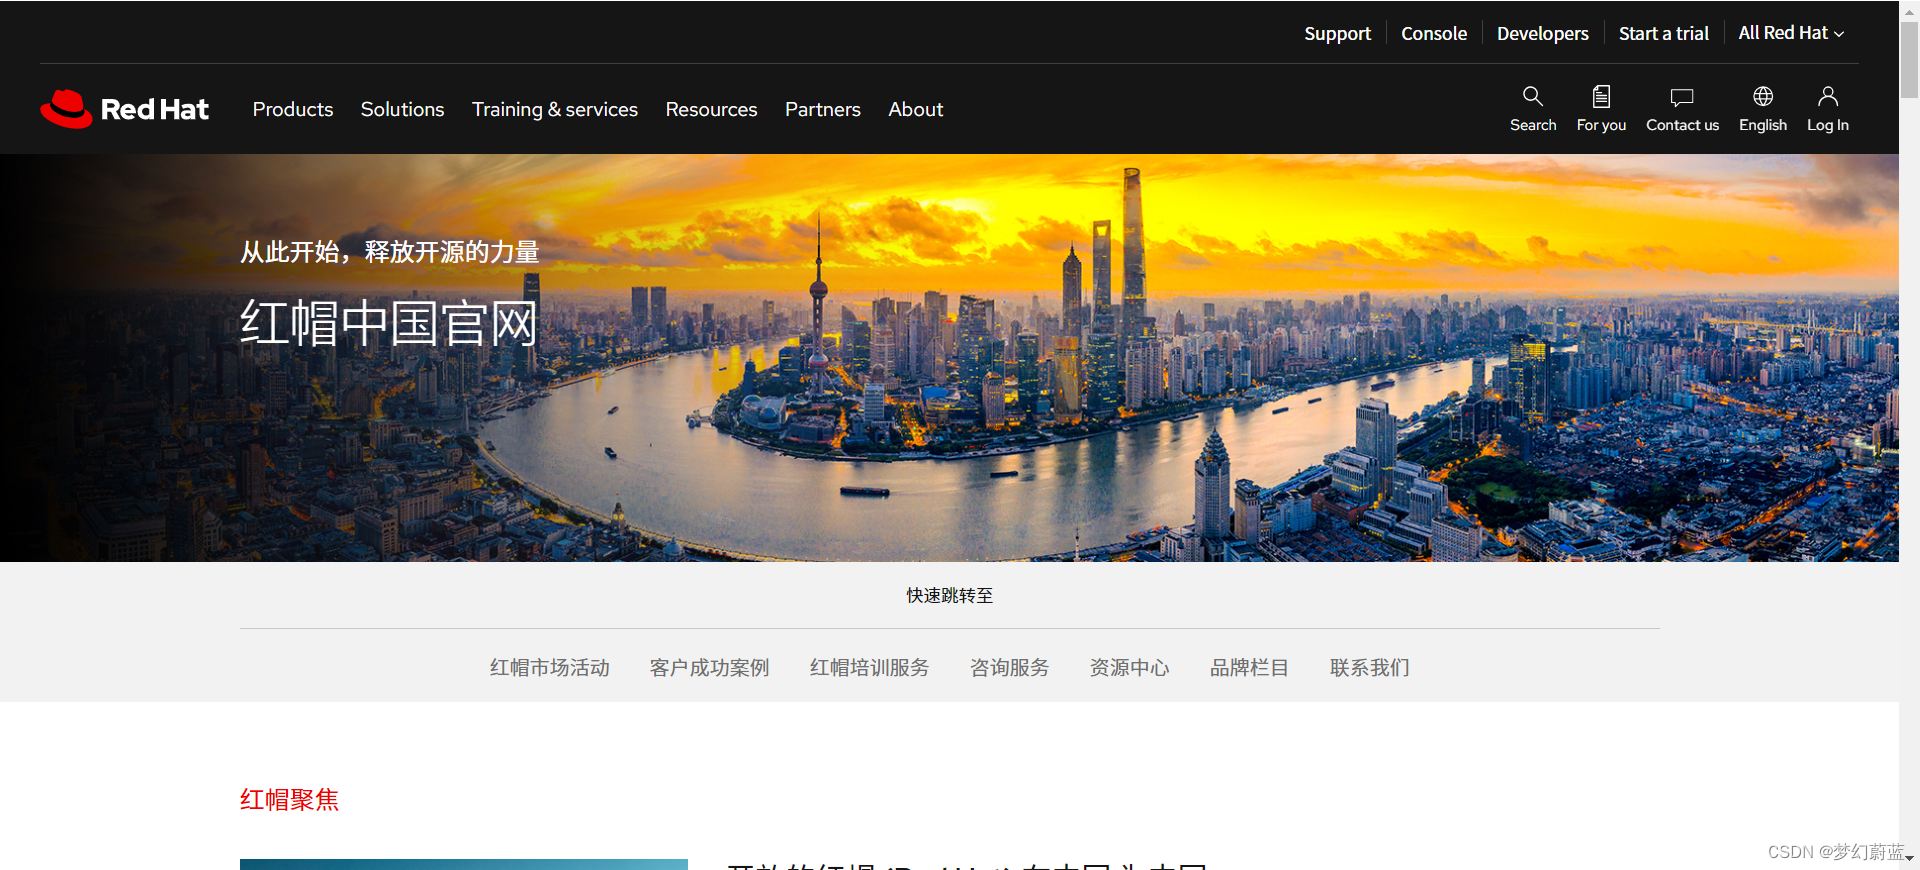Open the About menu
Screen dimensions: 1920x870
(916, 109)
